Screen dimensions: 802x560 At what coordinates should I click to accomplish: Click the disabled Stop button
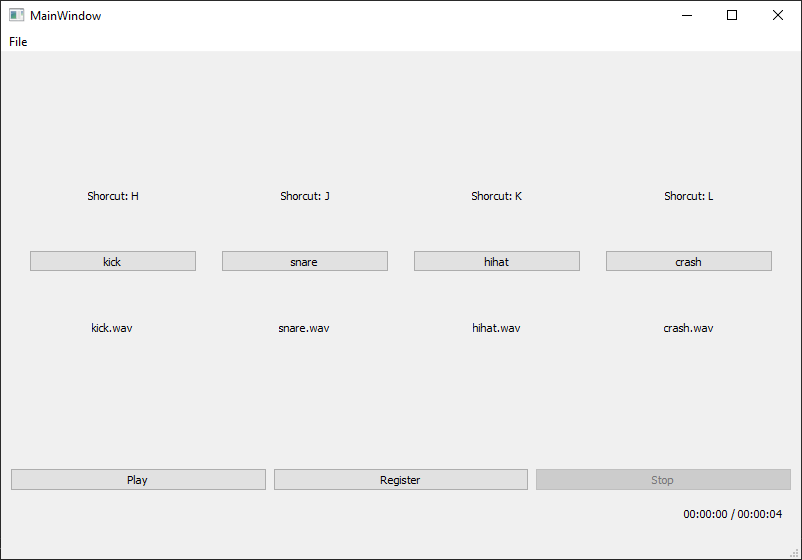pyautogui.click(x=663, y=480)
